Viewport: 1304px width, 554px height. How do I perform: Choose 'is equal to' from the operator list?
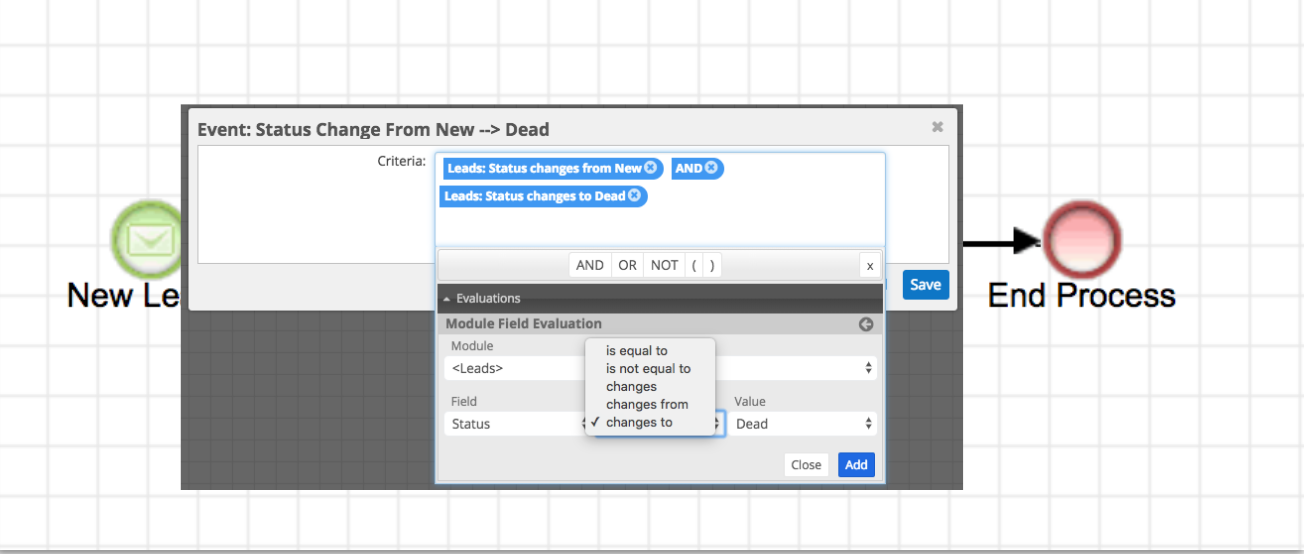[x=636, y=351]
